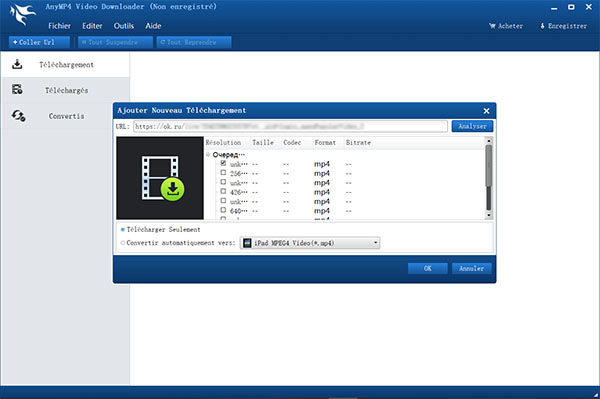
Task: Open the Téléchargement sidebar download icon
Action: tap(17, 64)
